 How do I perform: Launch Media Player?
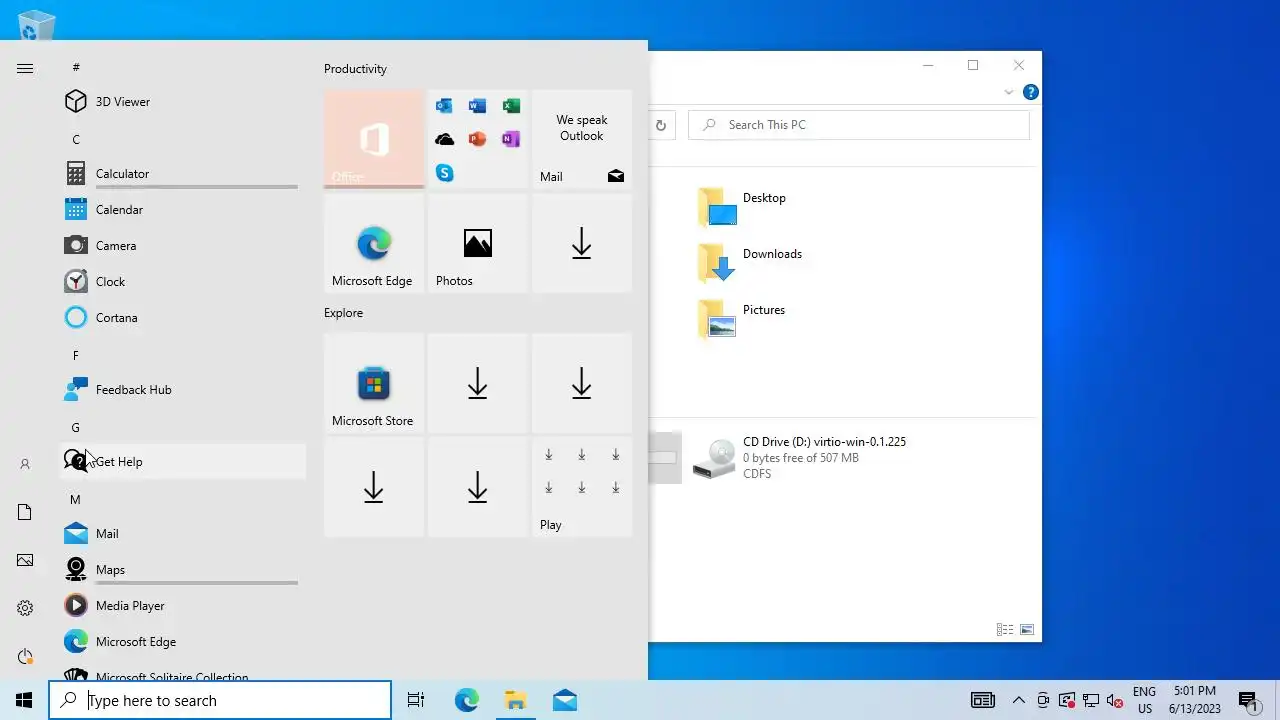point(182,606)
